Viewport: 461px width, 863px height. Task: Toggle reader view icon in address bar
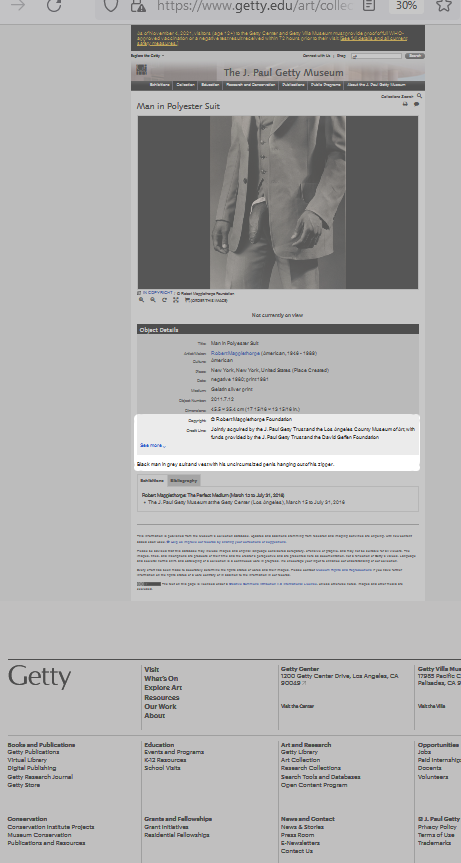(369, 6)
